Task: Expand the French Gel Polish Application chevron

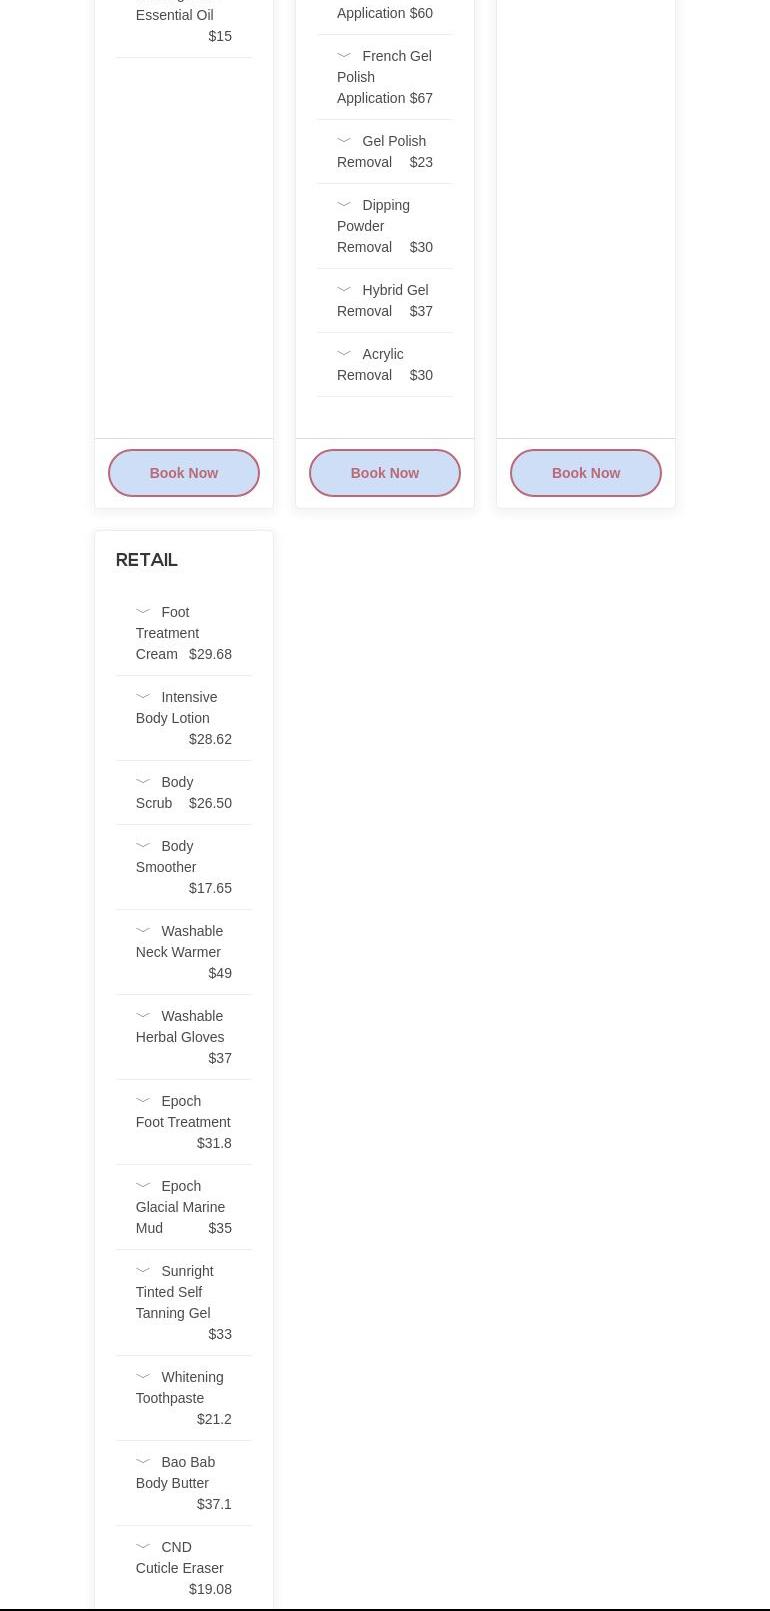Action: pos(344,56)
